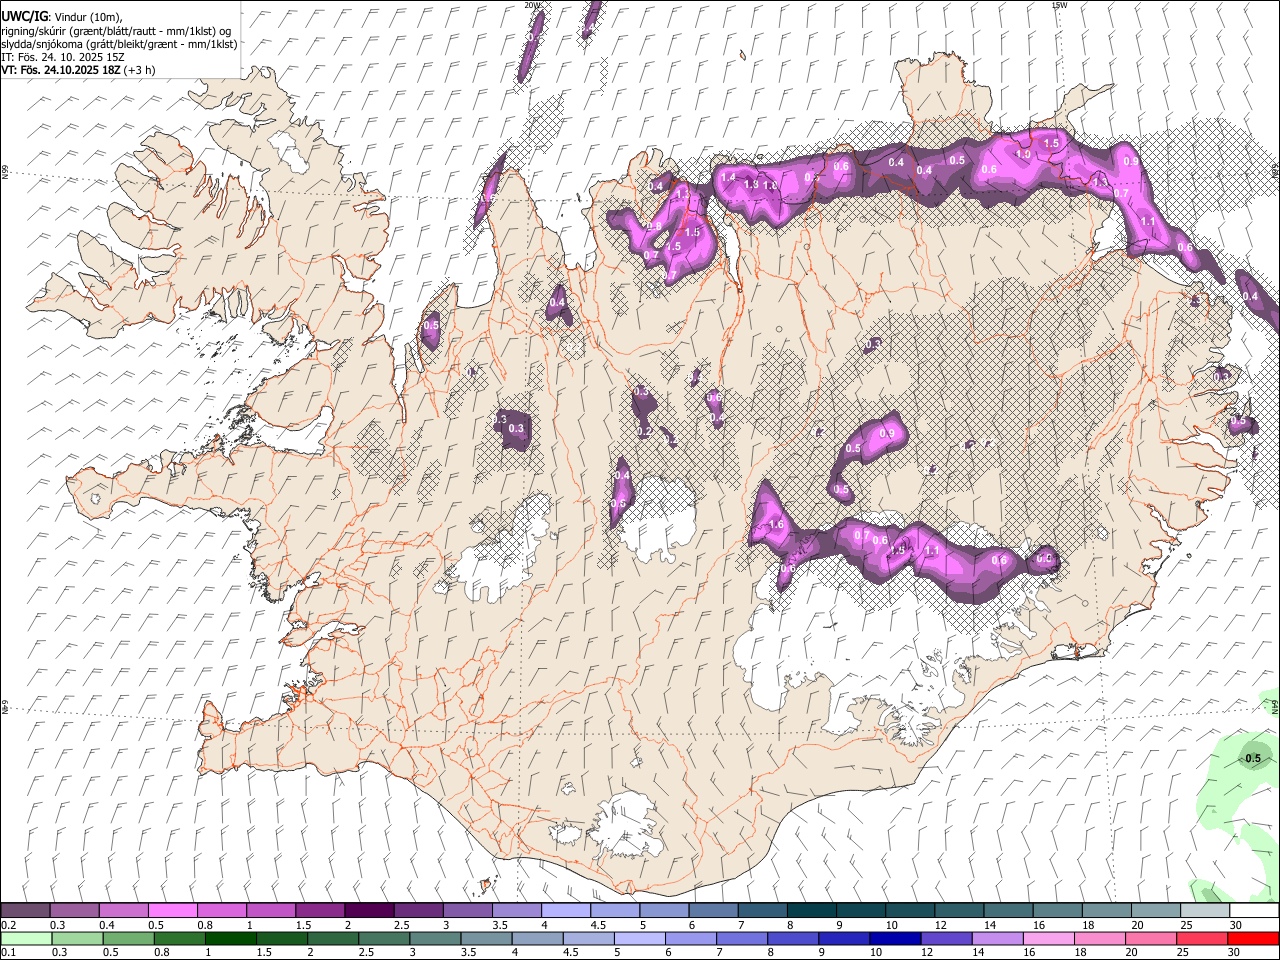This screenshot has width=1280, height=960.
Task: Click the '0.5' value in green rain area
Action: [x=1253, y=758]
